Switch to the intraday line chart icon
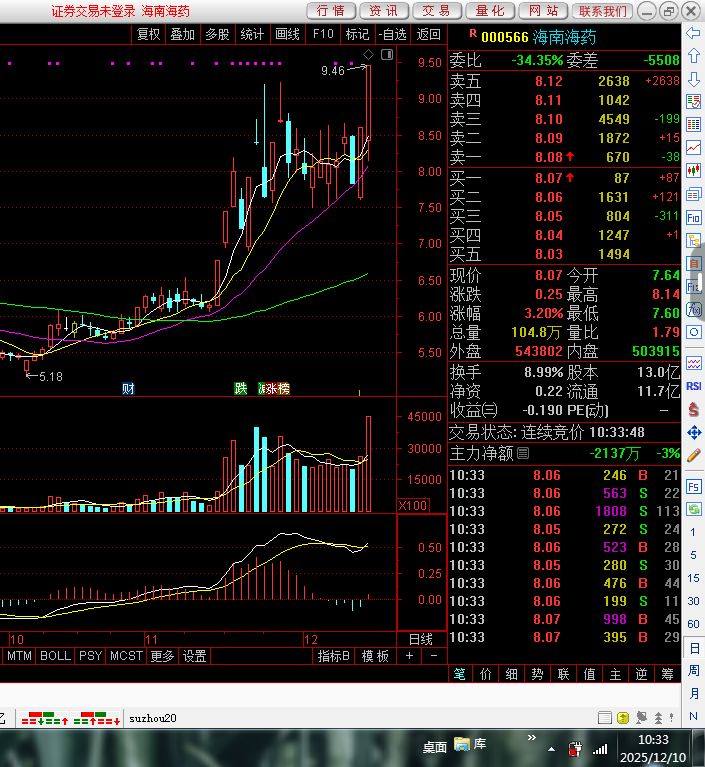705x767 pixels. click(693, 148)
